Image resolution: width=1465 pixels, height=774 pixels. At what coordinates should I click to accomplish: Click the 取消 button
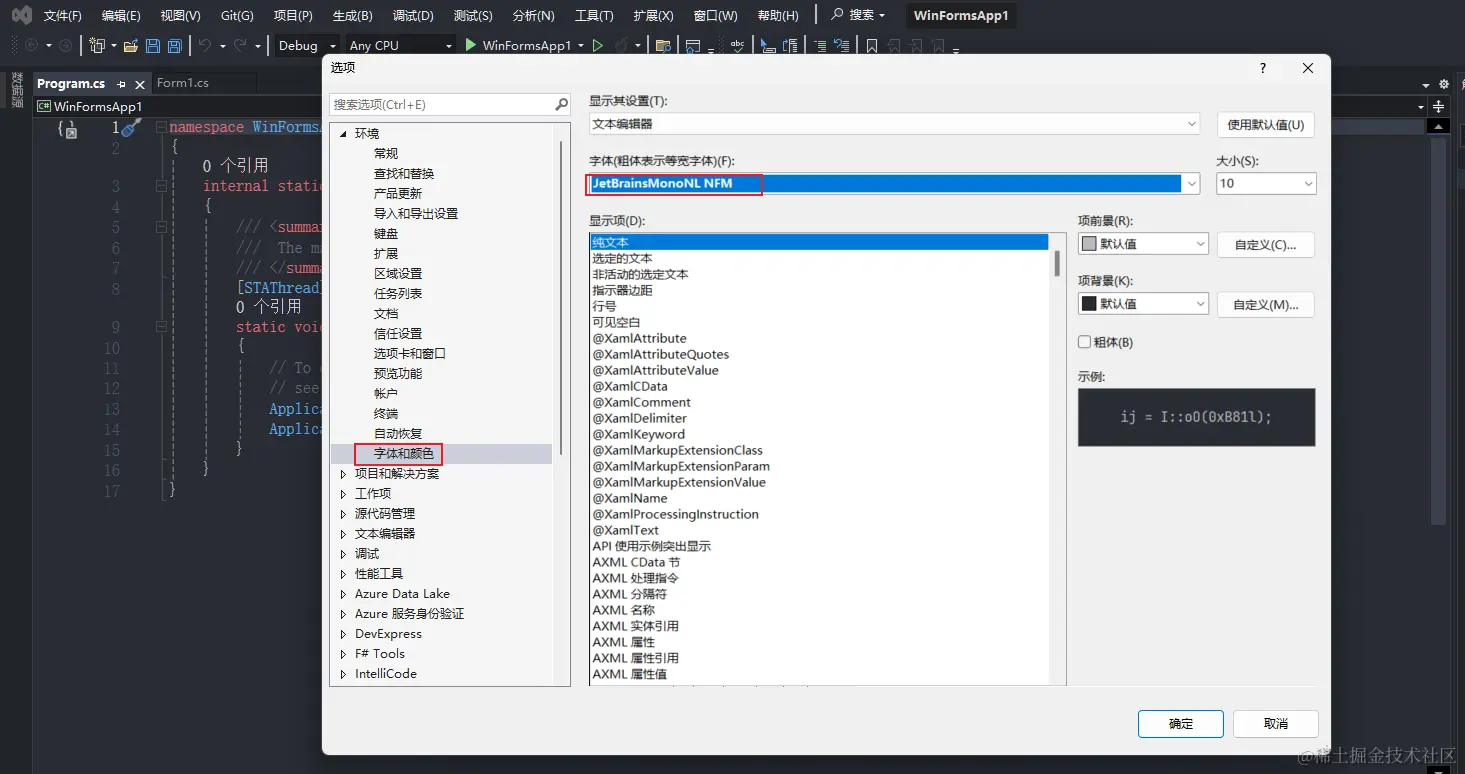(x=1276, y=724)
